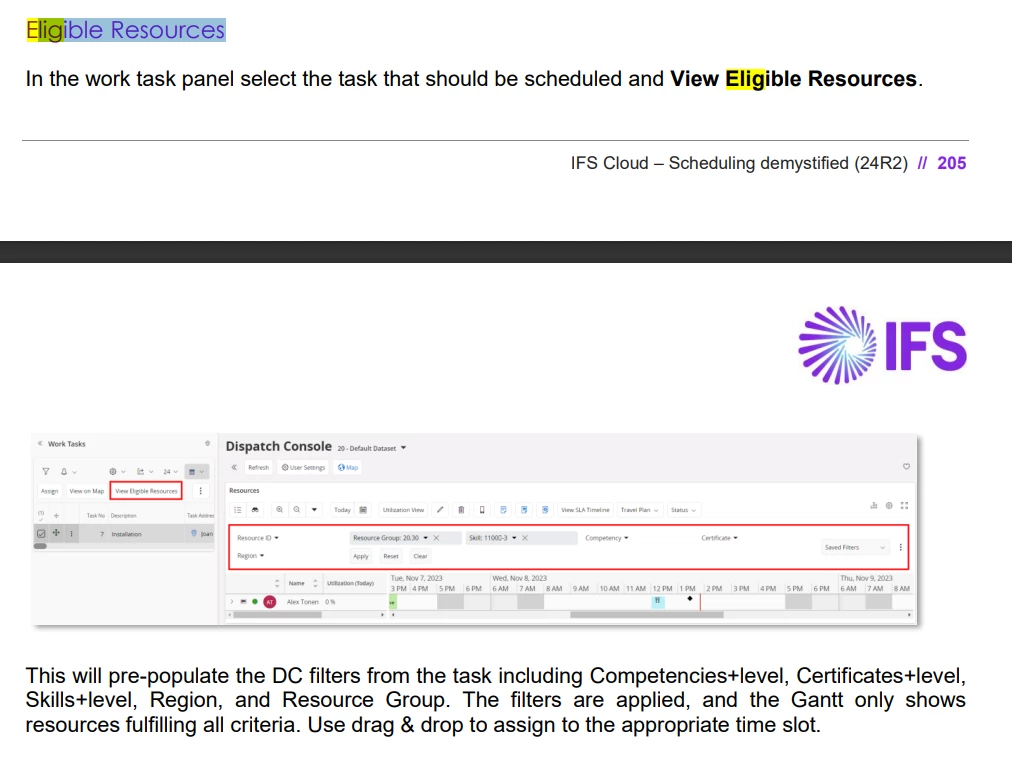Click the Clear filter button

(x=420, y=556)
